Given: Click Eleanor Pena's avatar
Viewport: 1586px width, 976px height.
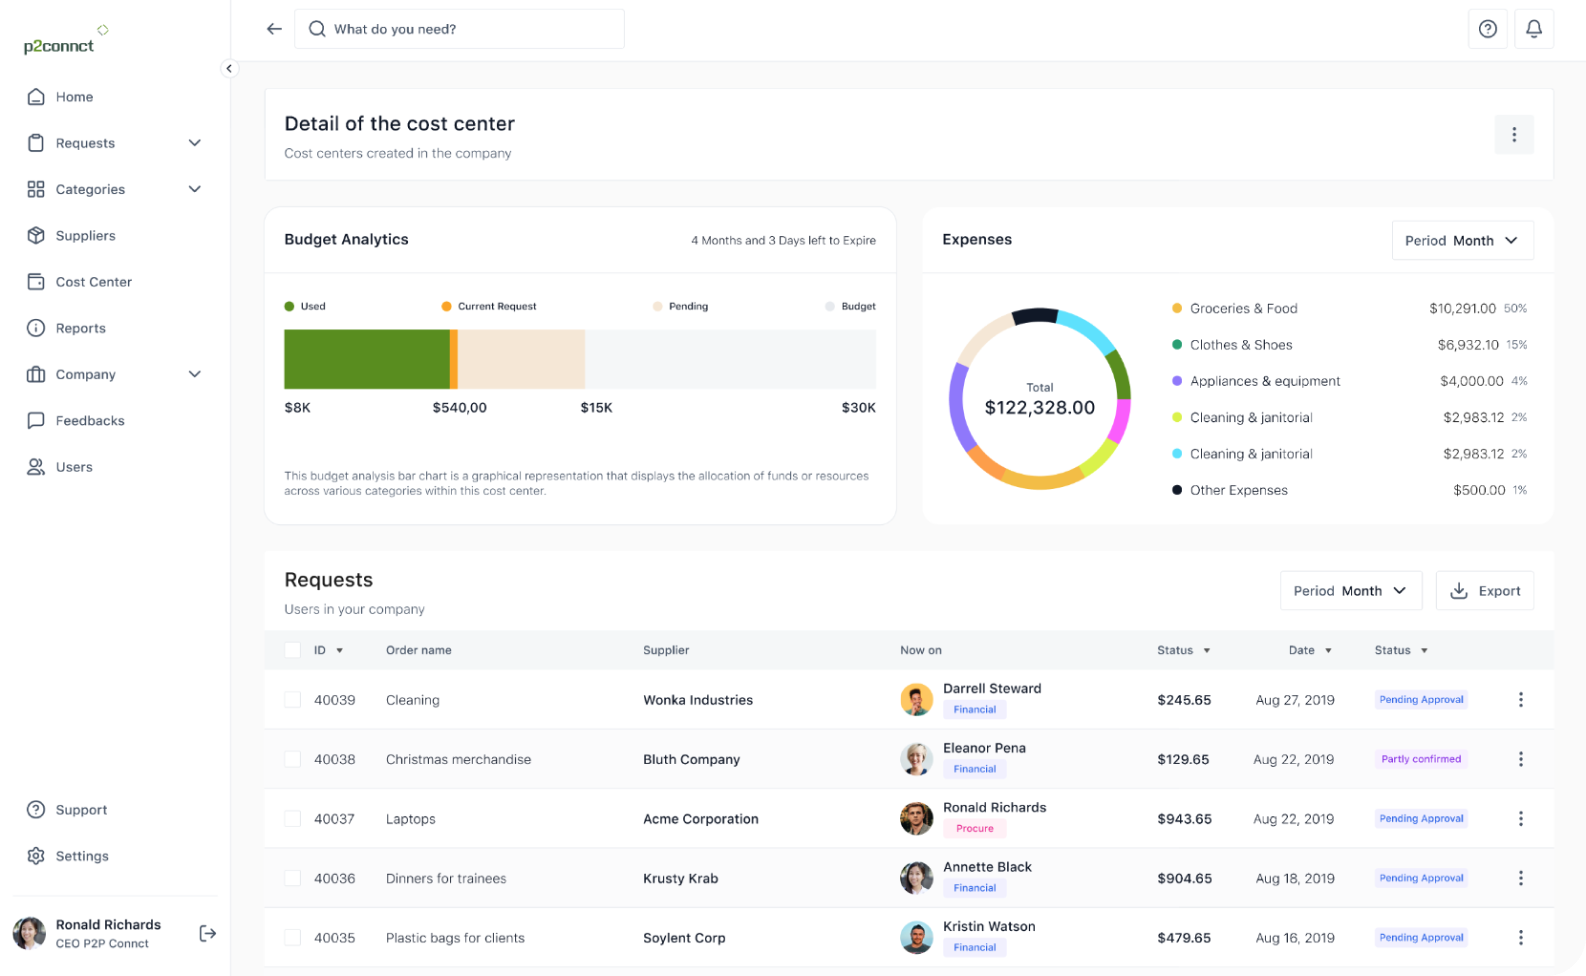Looking at the screenshot, I should point(917,759).
